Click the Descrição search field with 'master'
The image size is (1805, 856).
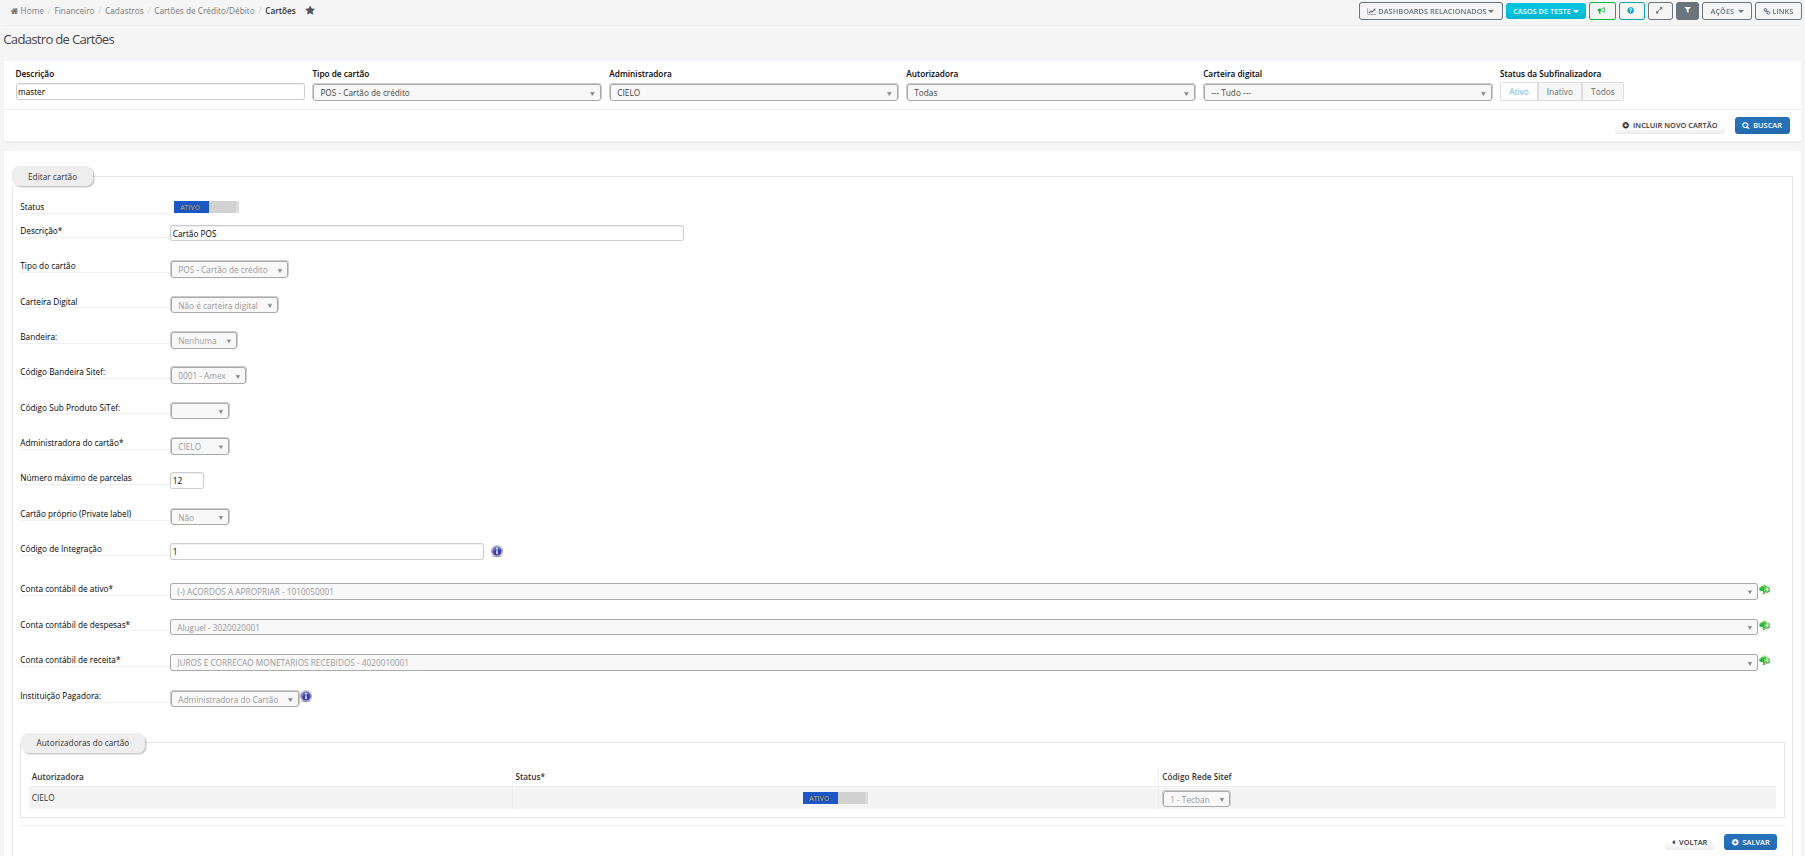(x=160, y=92)
